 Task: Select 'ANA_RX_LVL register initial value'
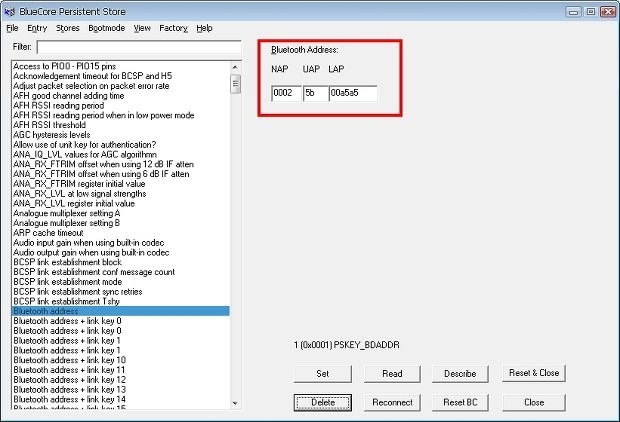point(121,203)
